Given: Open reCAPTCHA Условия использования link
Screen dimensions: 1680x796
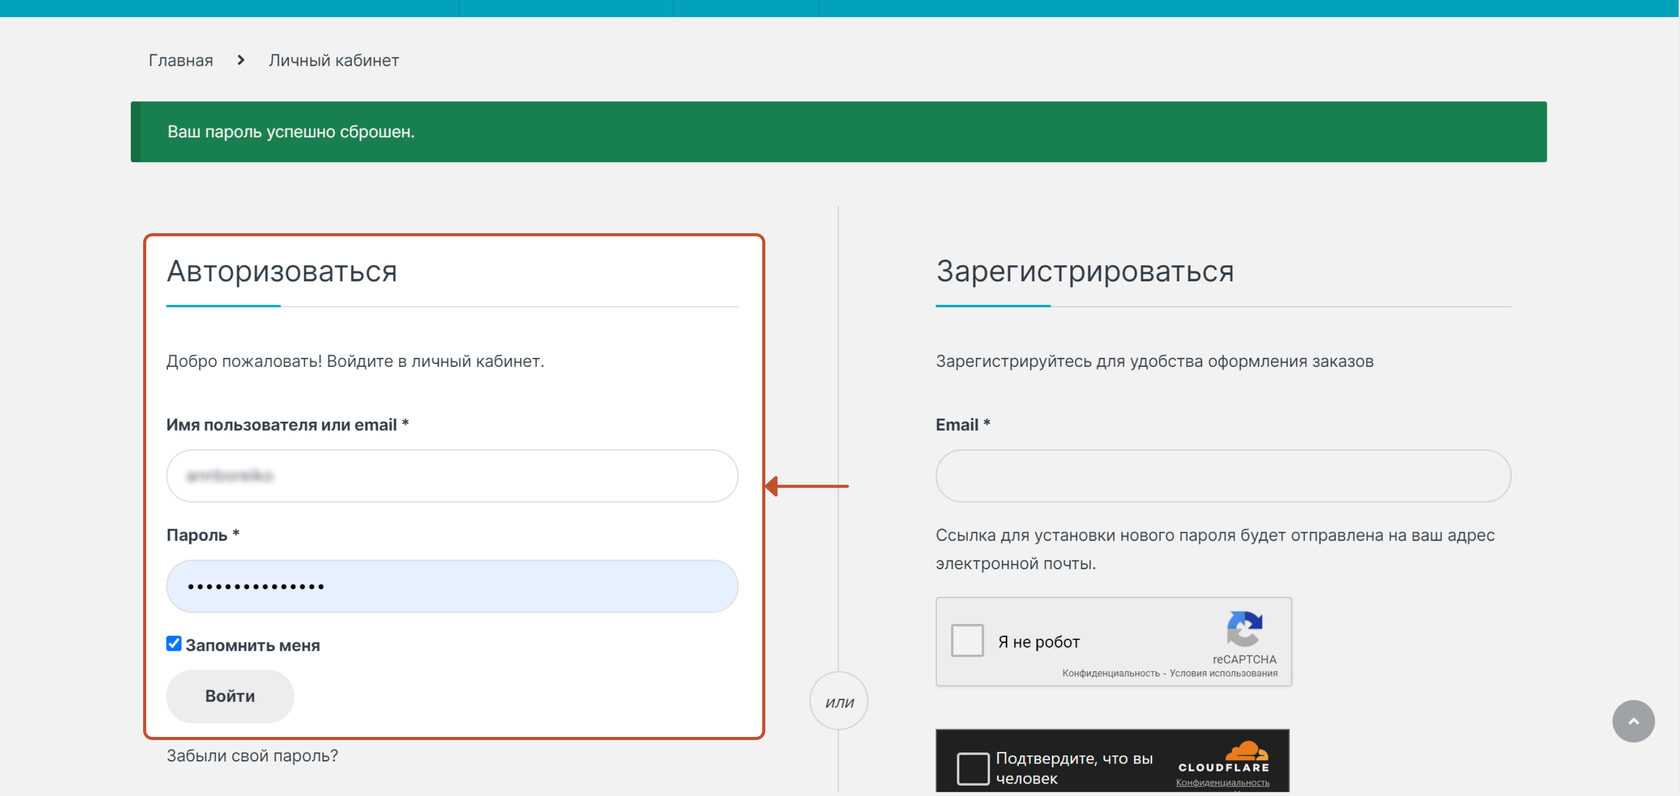Looking at the screenshot, I should 1224,673.
